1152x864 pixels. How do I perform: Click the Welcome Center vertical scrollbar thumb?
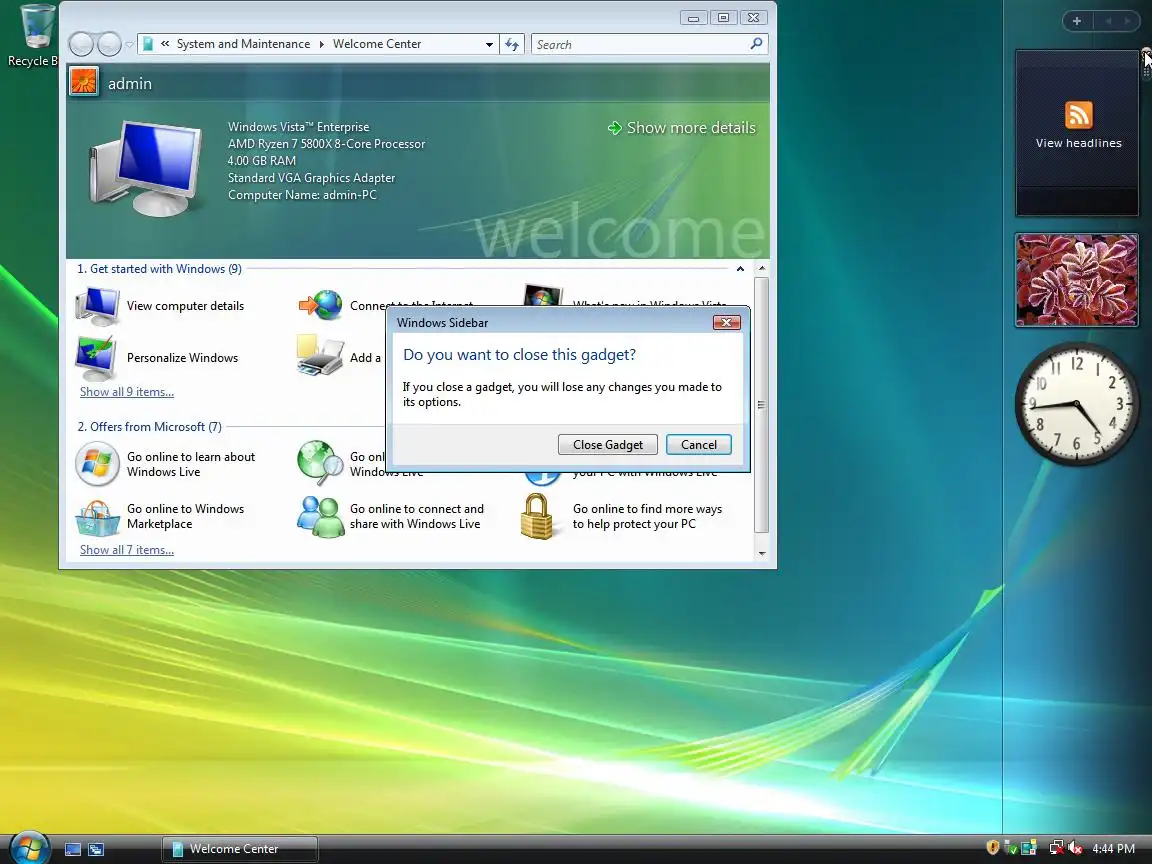tap(762, 405)
